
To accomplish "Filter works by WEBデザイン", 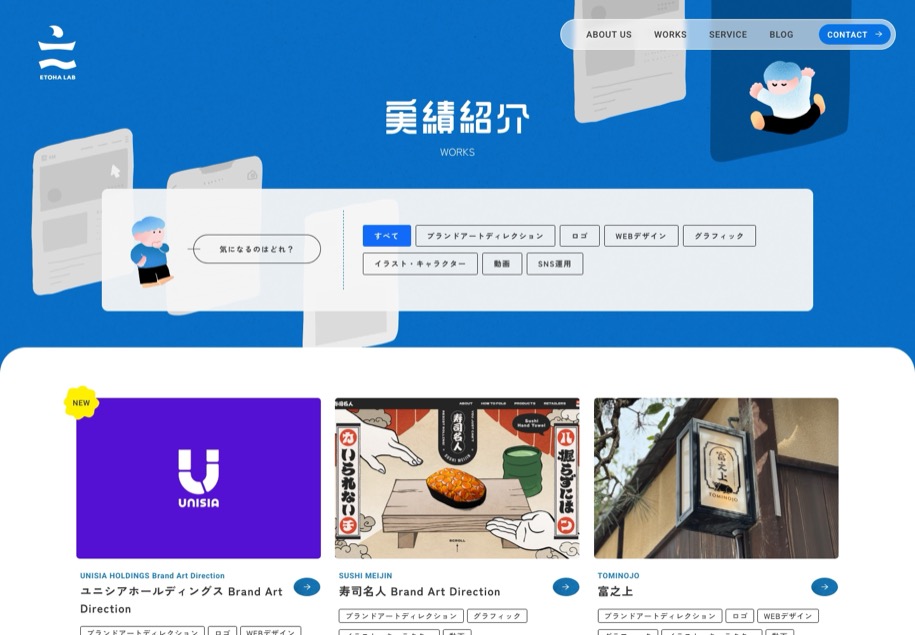I will (641, 236).
